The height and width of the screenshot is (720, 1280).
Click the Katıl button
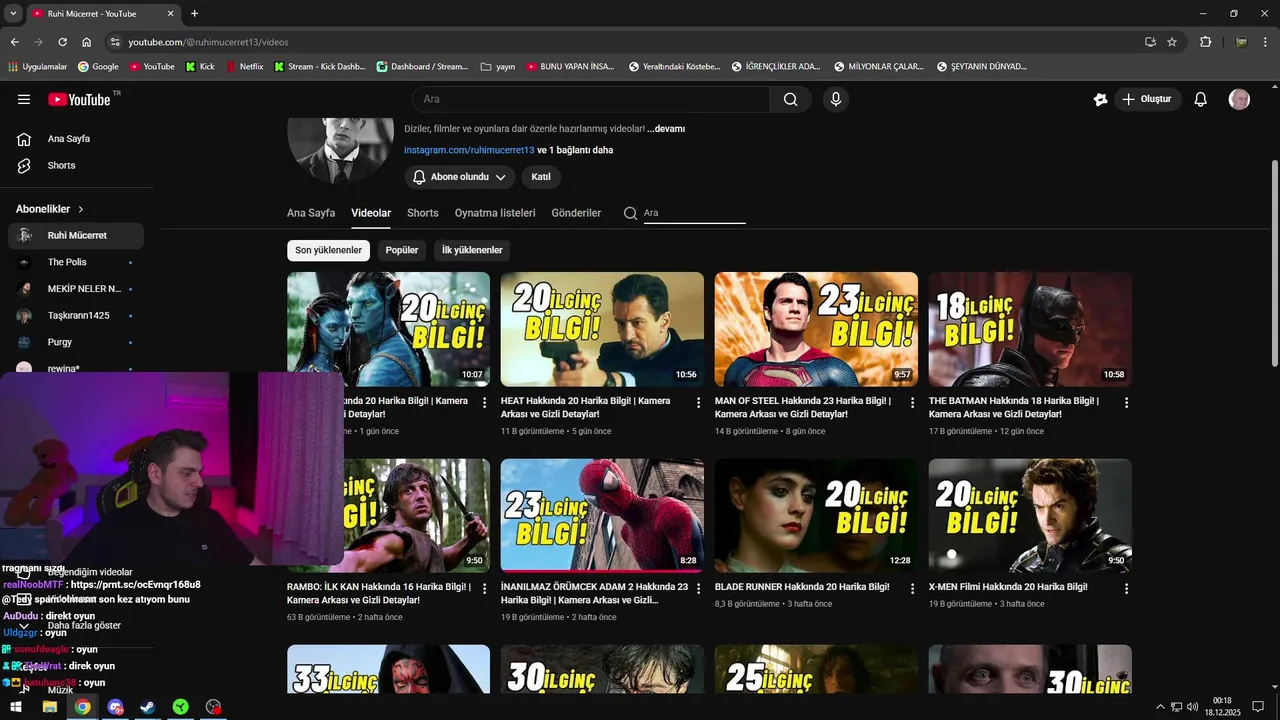(x=541, y=177)
